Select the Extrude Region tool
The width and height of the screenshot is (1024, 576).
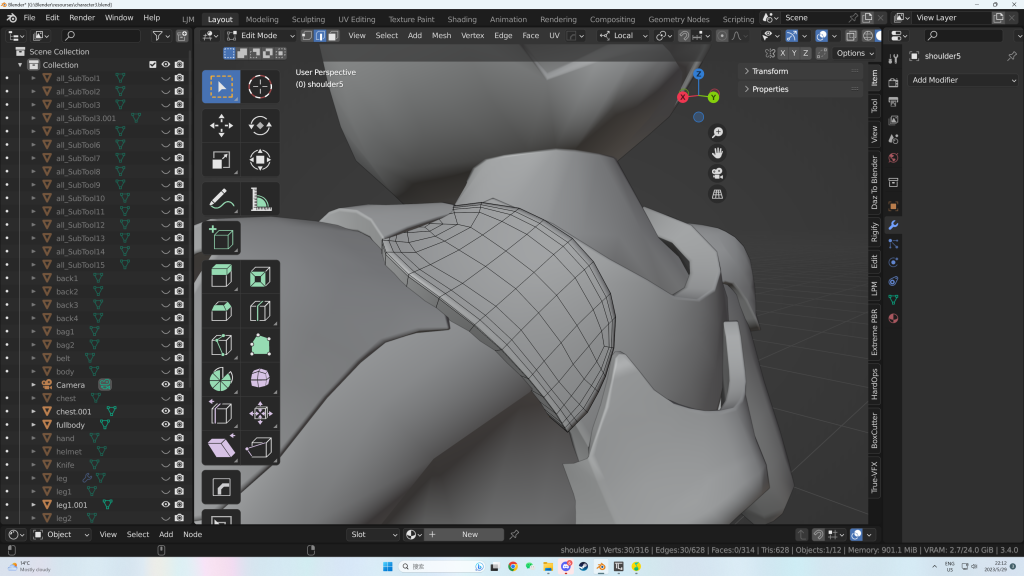click(221, 277)
